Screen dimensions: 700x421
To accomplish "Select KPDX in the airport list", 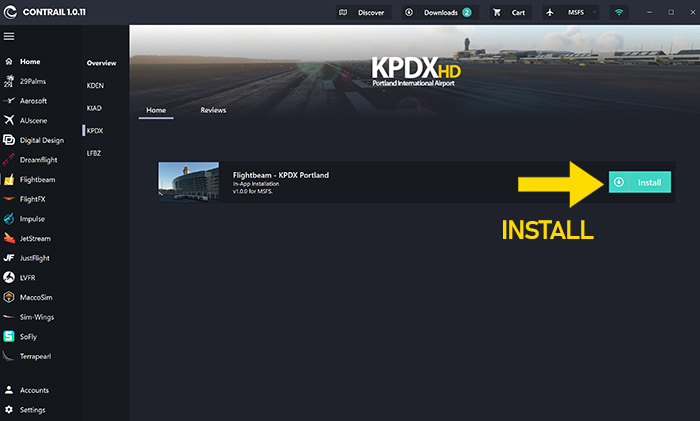I will click(x=95, y=131).
